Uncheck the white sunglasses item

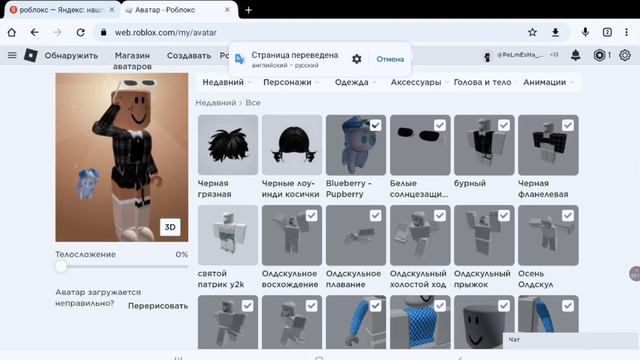click(440, 125)
